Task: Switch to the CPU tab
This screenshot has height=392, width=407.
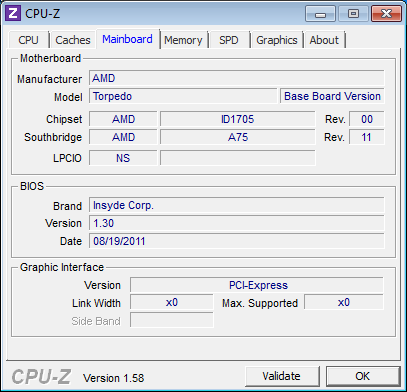Action: pos(29,40)
